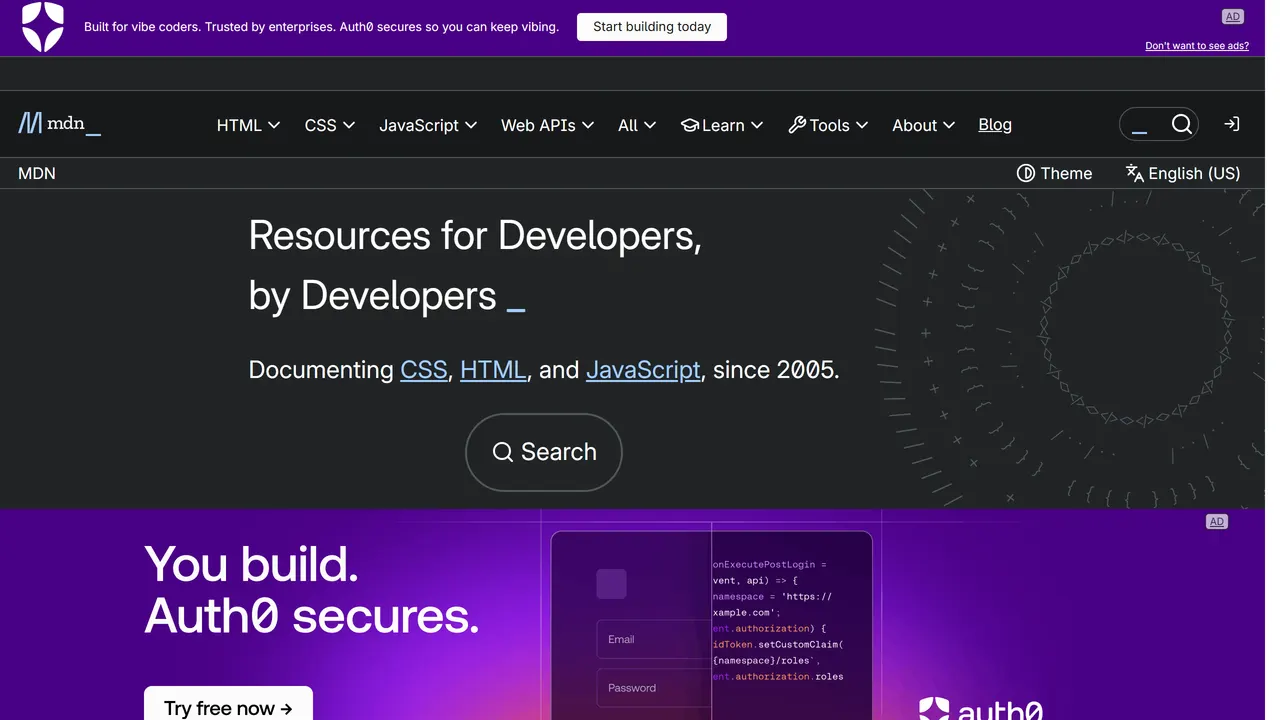Click the language translate icon
The width and height of the screenshot is (1280, 720).
click(1134, 173)
